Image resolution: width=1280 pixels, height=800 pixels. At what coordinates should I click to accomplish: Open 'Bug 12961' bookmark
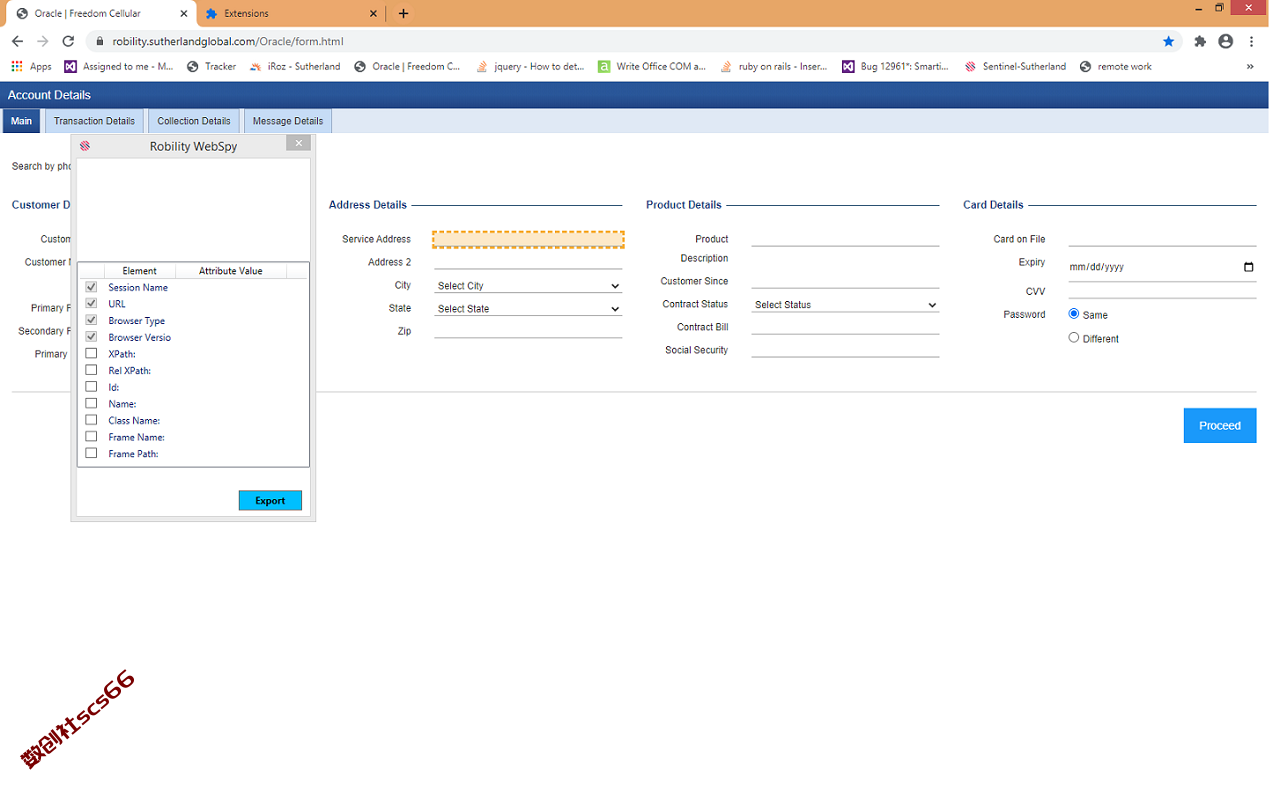[895, 66]
